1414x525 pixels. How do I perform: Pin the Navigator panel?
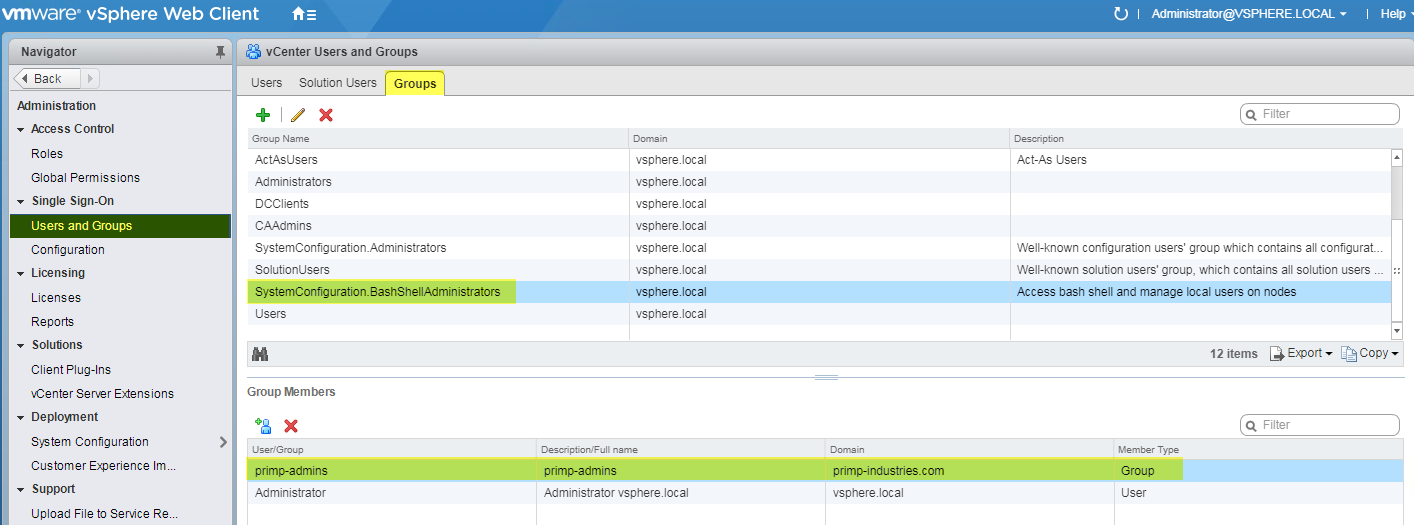(220, 52)
